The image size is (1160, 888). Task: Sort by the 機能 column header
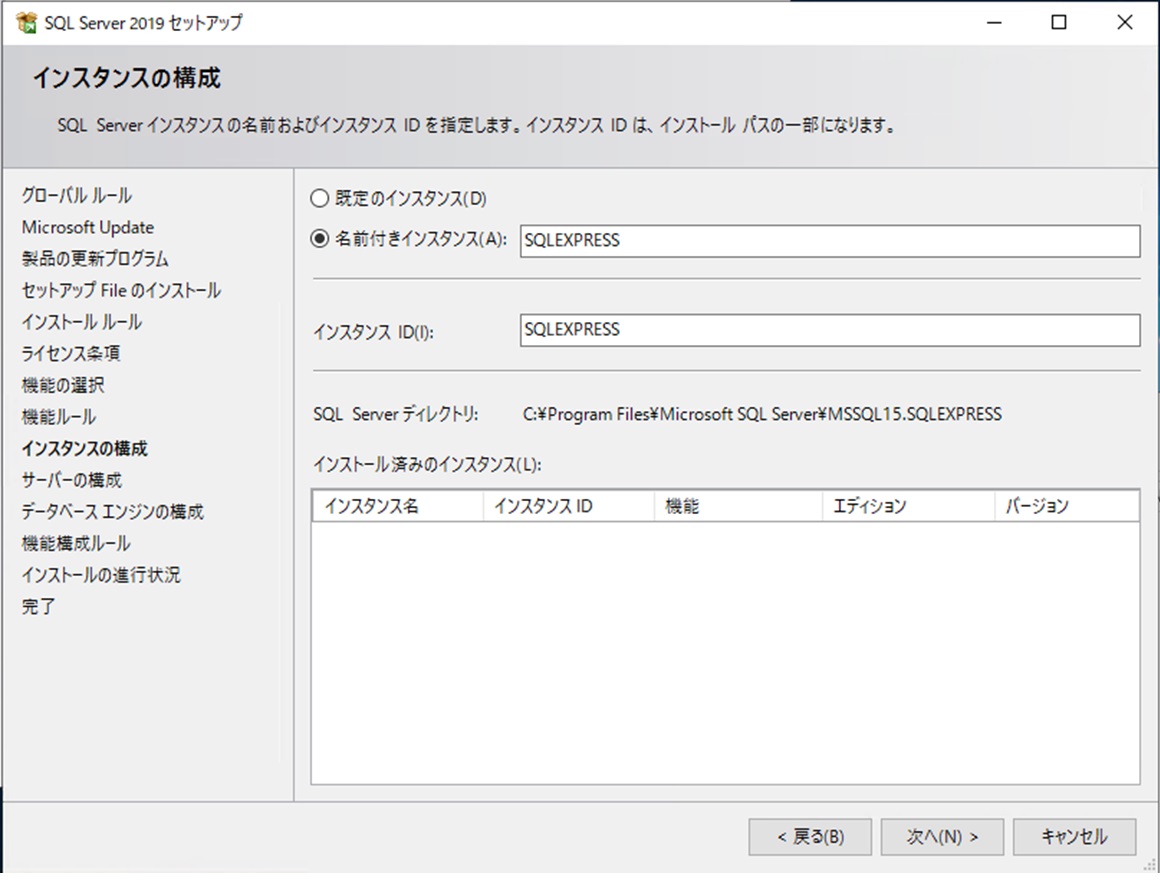click(x=738, y=506)
